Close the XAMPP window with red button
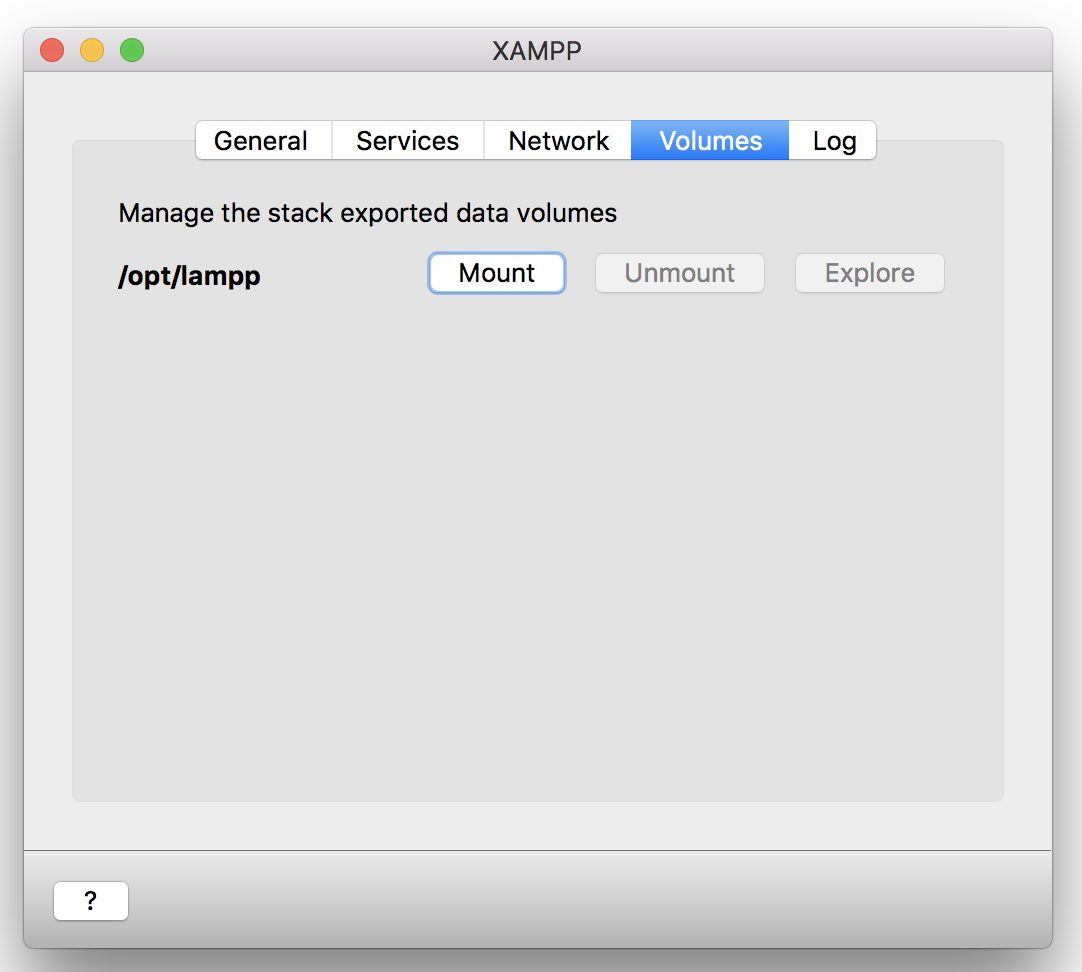 click(x=52, y=50)
